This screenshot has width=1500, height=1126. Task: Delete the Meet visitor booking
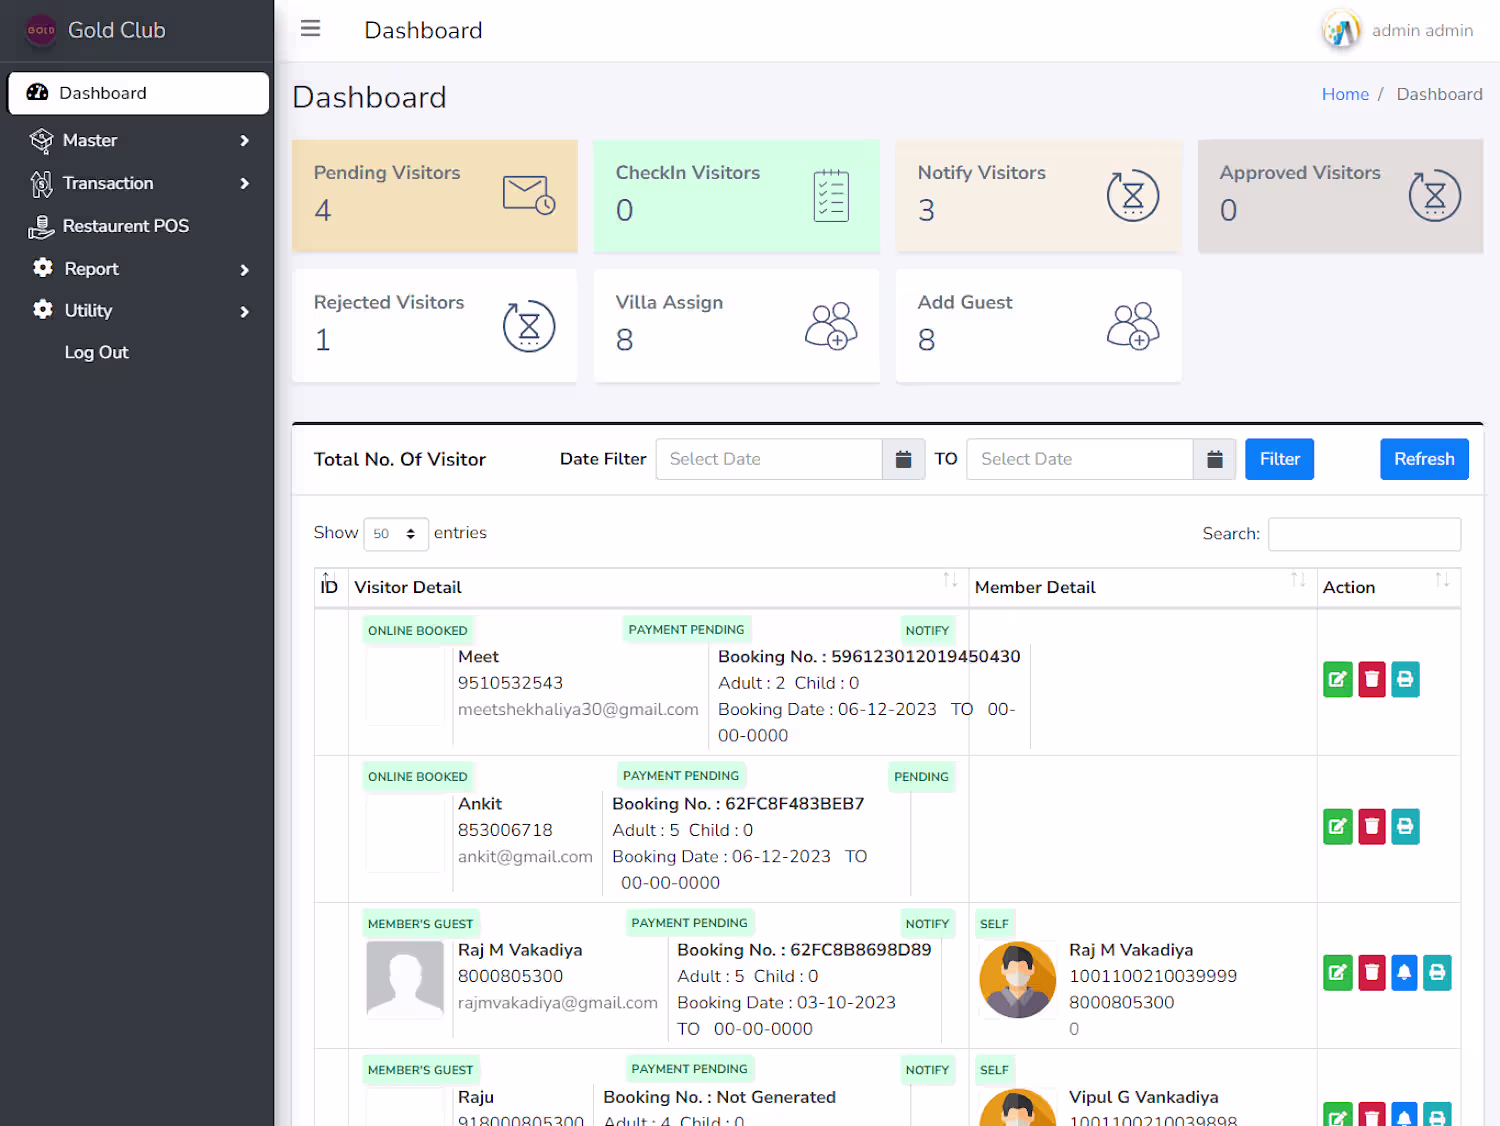pos(1372,680)
